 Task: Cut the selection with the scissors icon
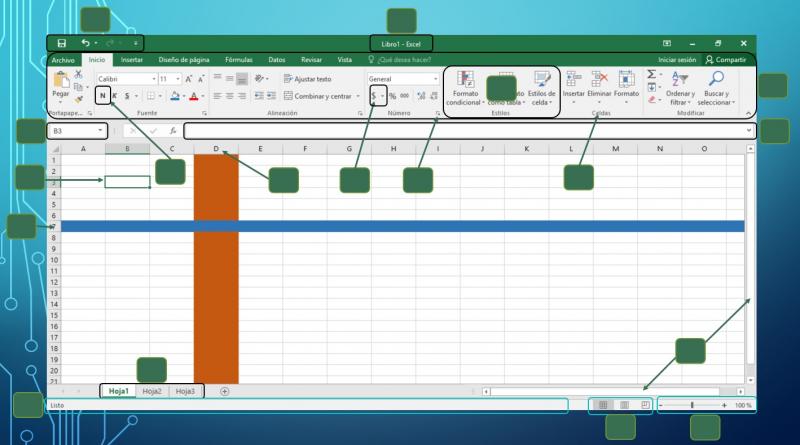[78, 75]
